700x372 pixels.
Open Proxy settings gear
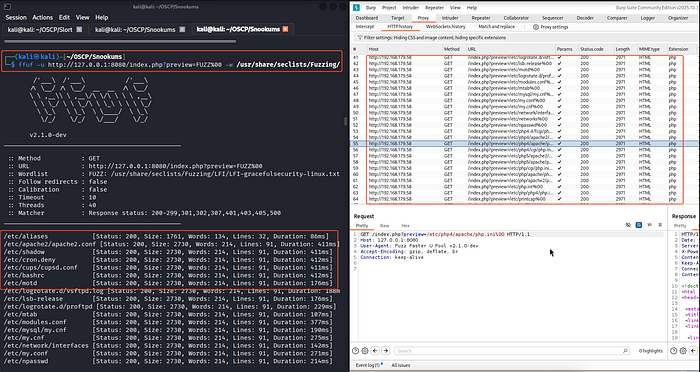tap(536, 27)
